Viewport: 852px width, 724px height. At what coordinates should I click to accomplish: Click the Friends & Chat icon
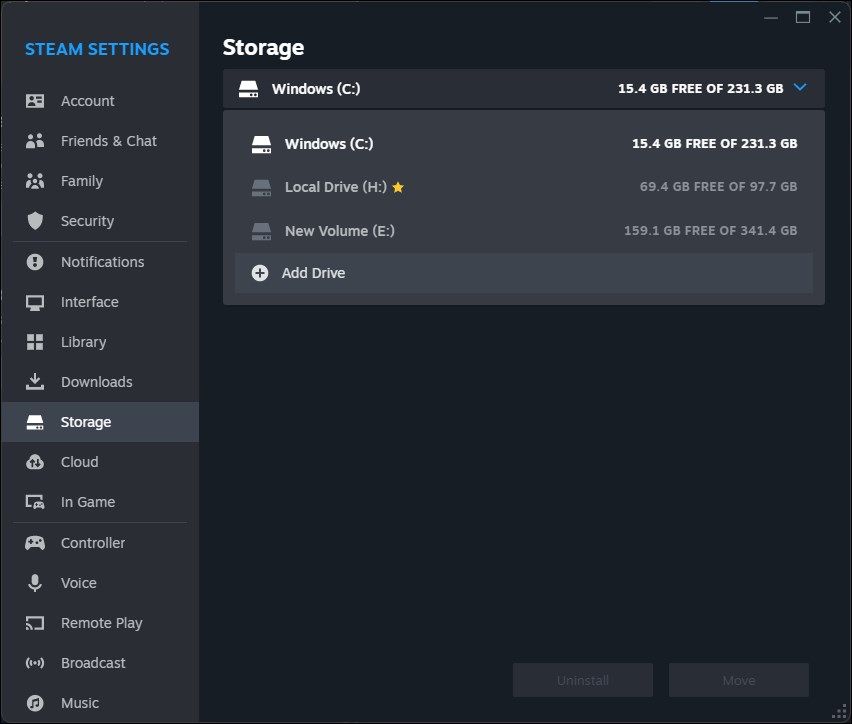coord(33,140)
